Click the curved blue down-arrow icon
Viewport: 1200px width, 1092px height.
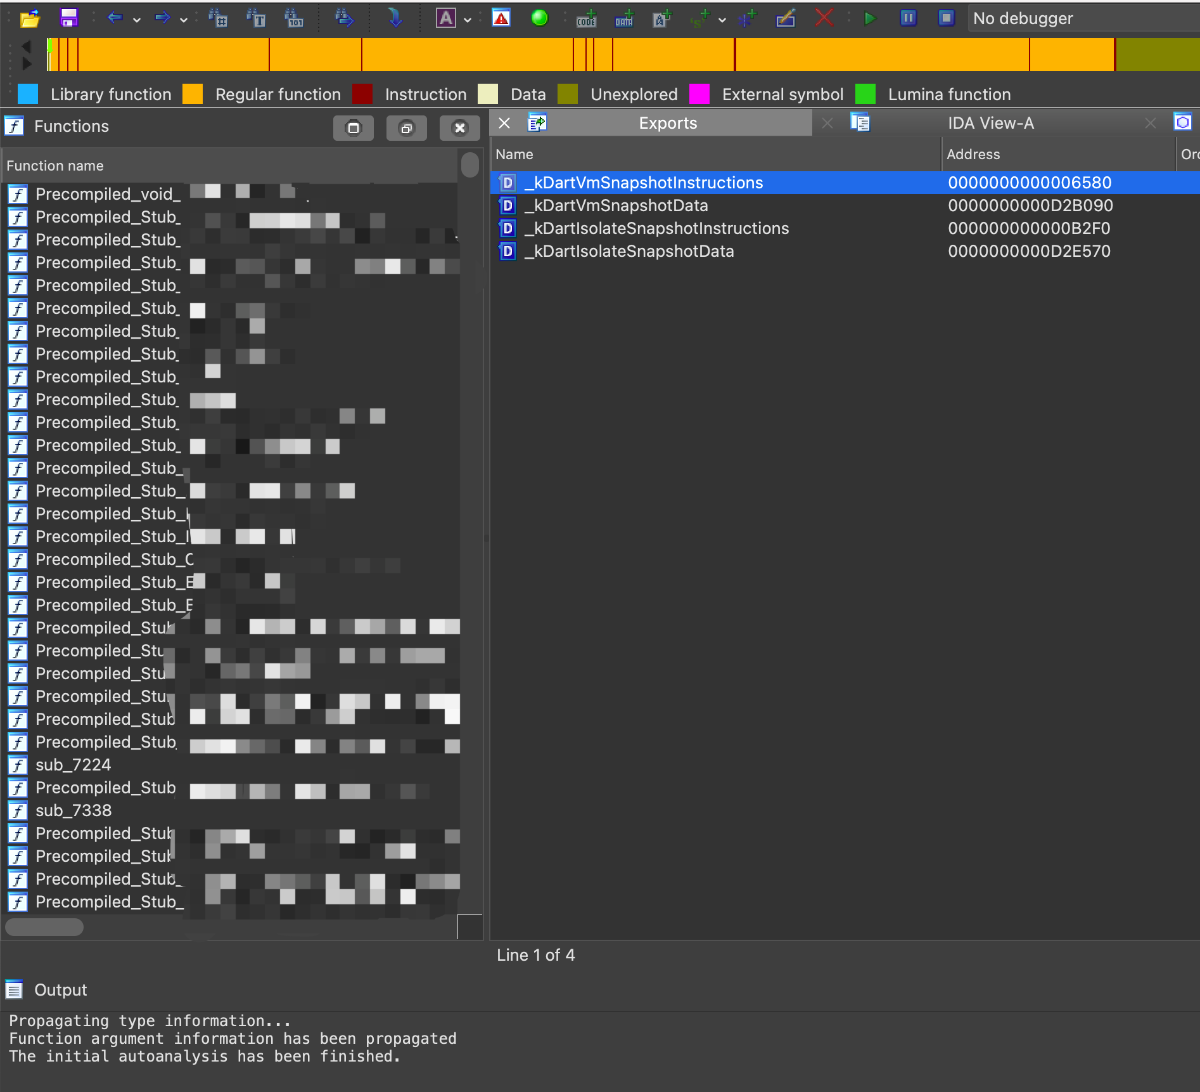coord(395,18)
